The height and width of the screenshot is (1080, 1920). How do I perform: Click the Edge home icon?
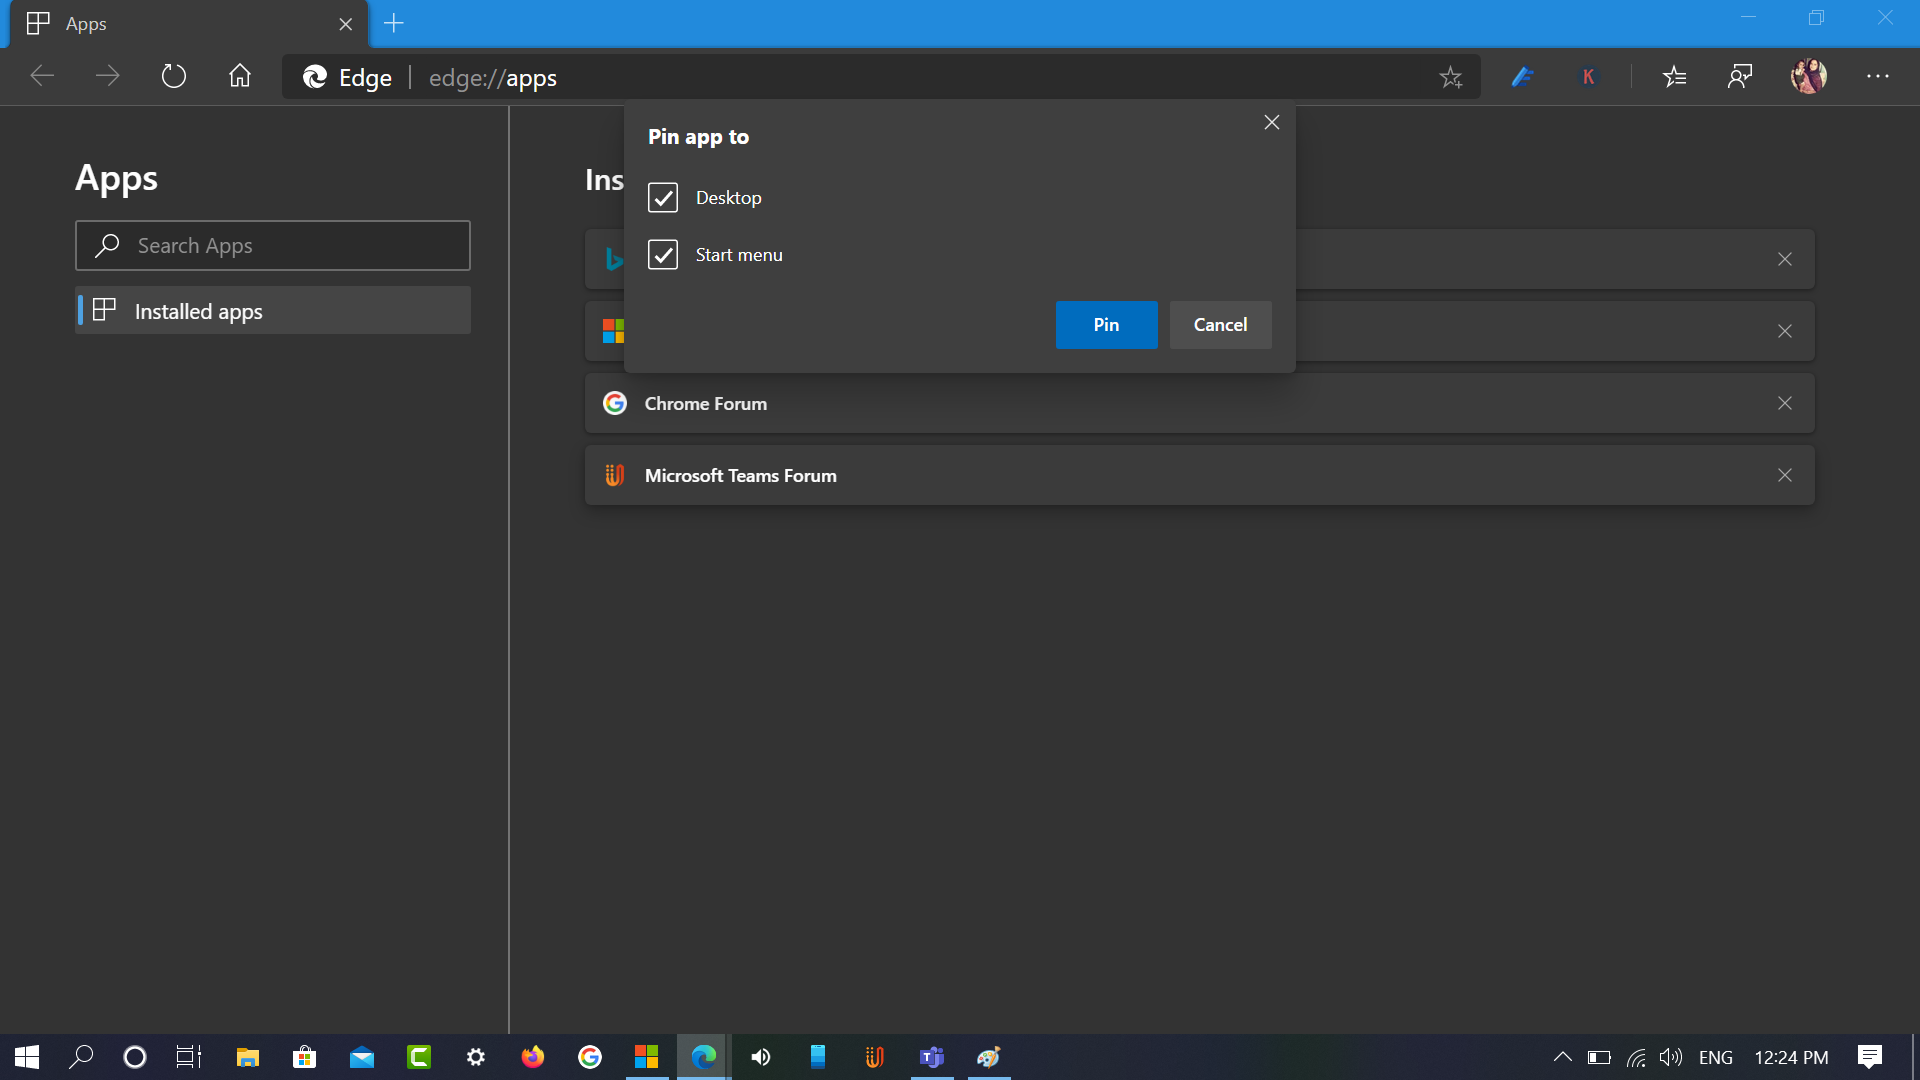pyautogui.click(x=239, y=76)
